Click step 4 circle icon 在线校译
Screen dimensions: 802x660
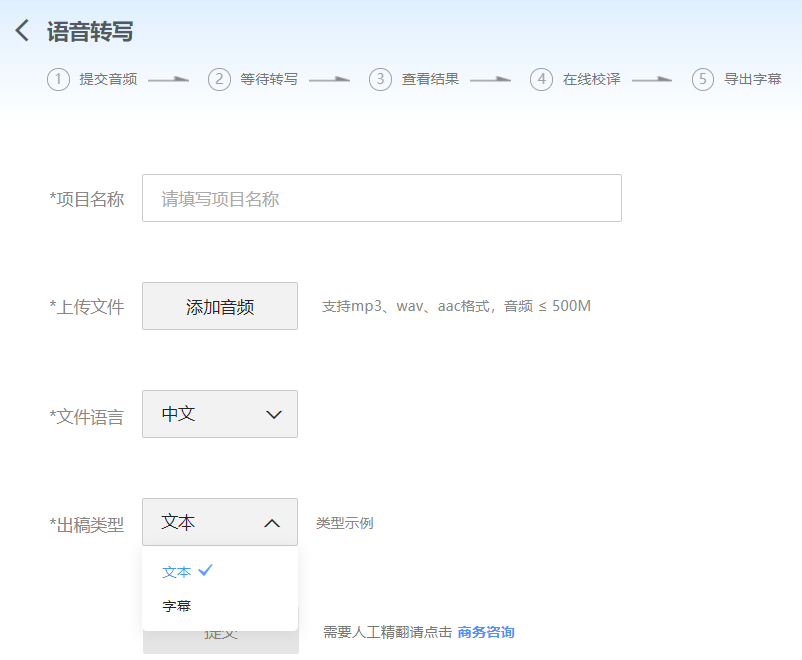pyautogui.click(x=541, y=79)
